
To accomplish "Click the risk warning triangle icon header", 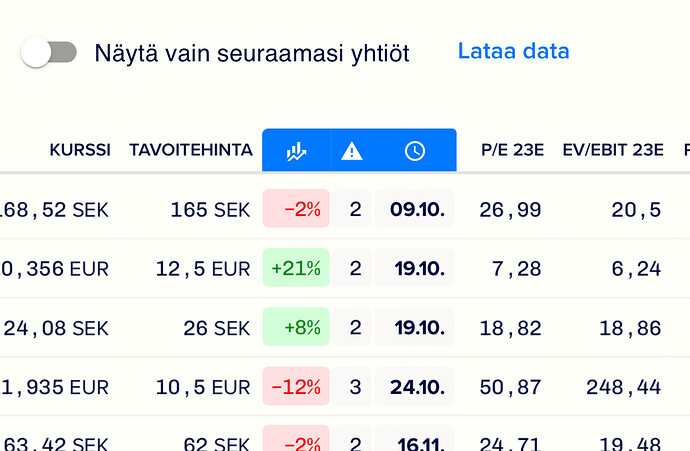I will tap(352, 151).
